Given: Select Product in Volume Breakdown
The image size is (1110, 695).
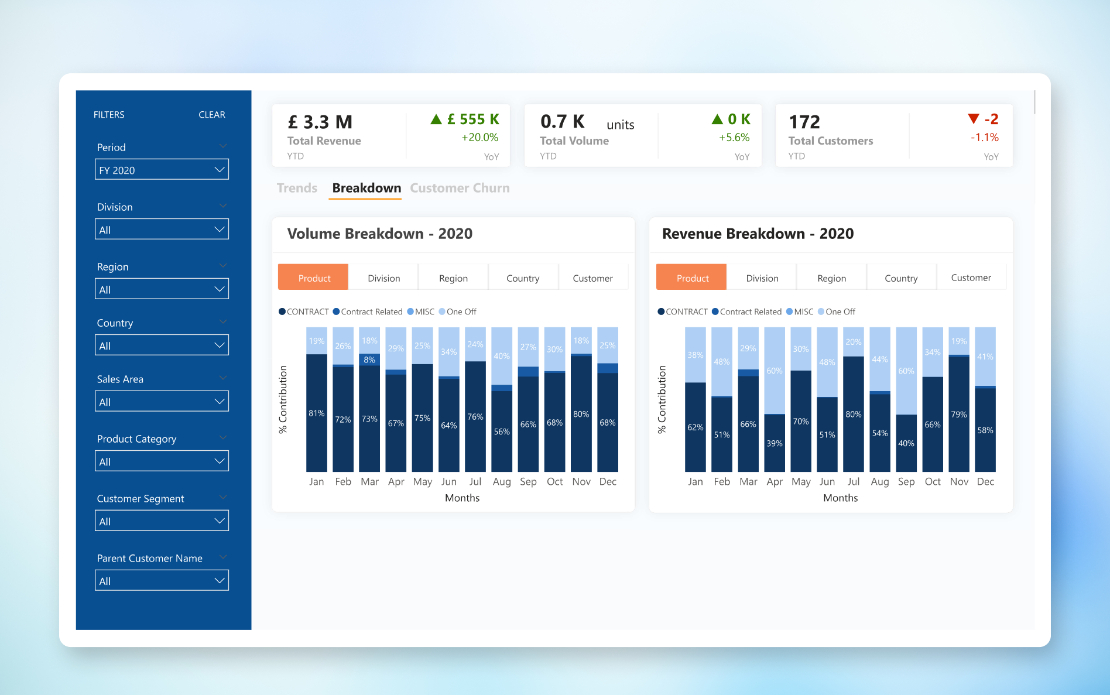Looking at the screenshot, I should 314,277.
